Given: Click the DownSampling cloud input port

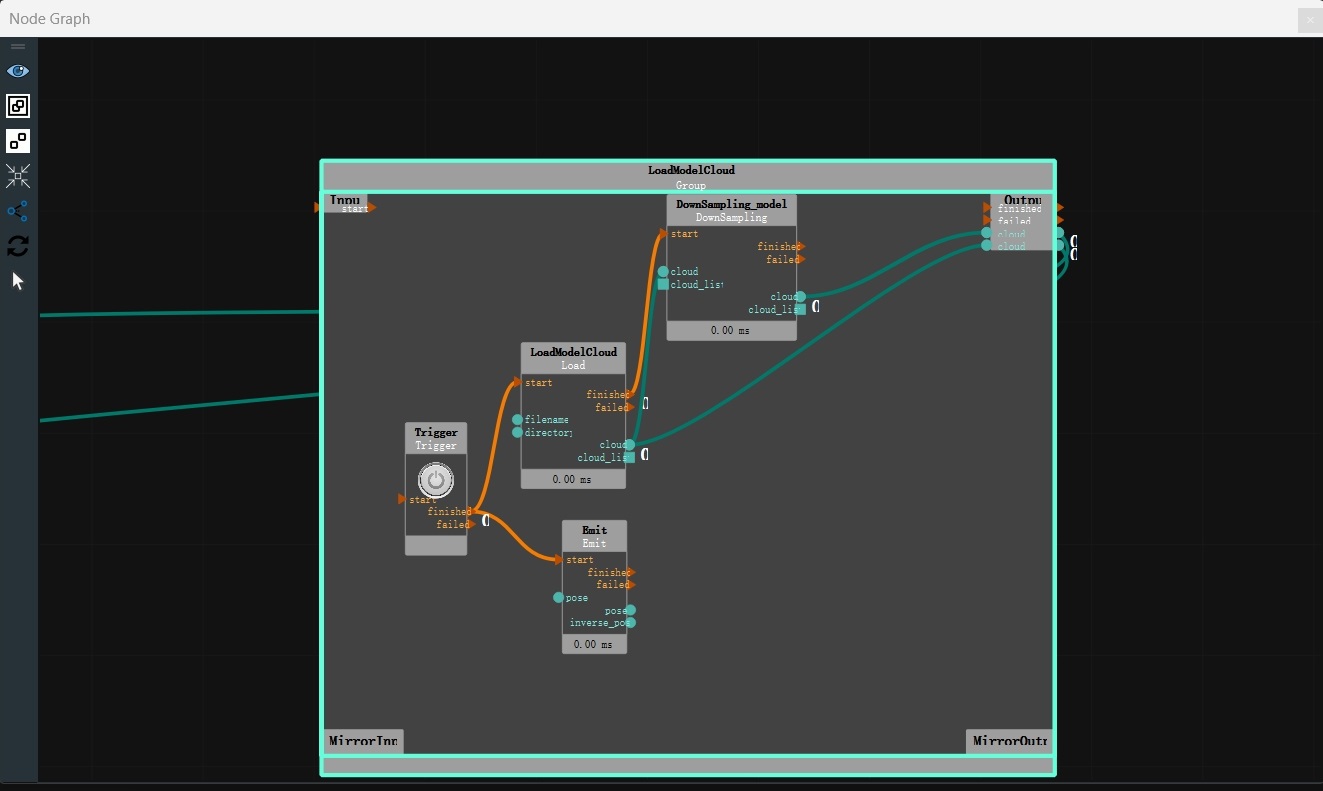Looking at the screenshot, I should coord(663,272).
